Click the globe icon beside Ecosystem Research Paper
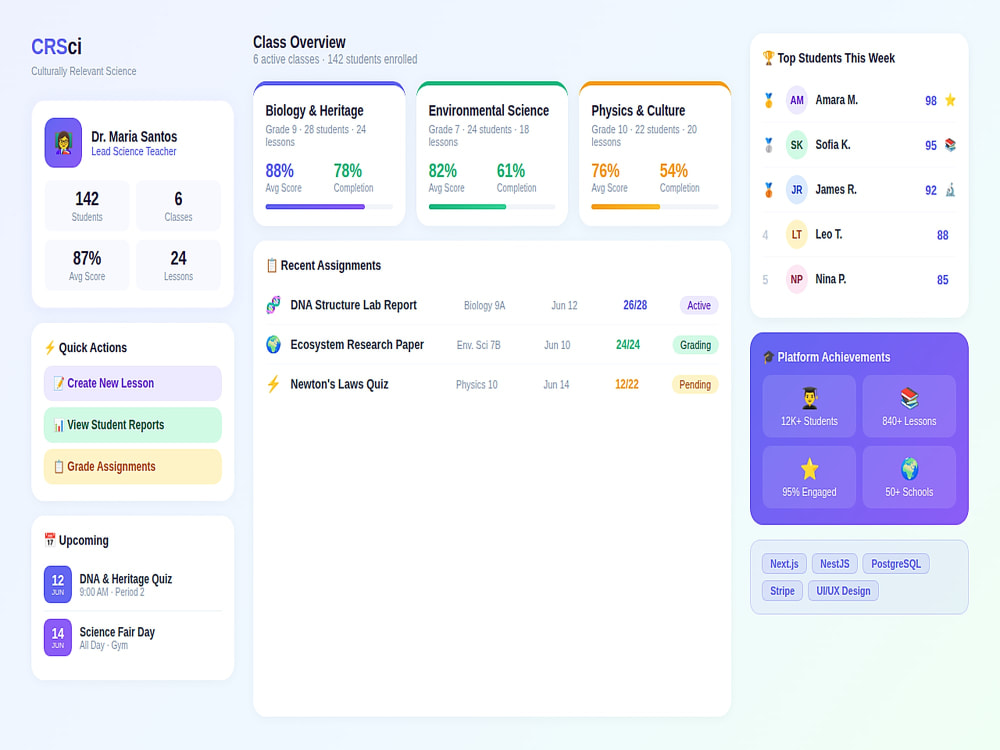Viewport: 1000px width, 750px height. pyautogui.click(x=273, y=345)
